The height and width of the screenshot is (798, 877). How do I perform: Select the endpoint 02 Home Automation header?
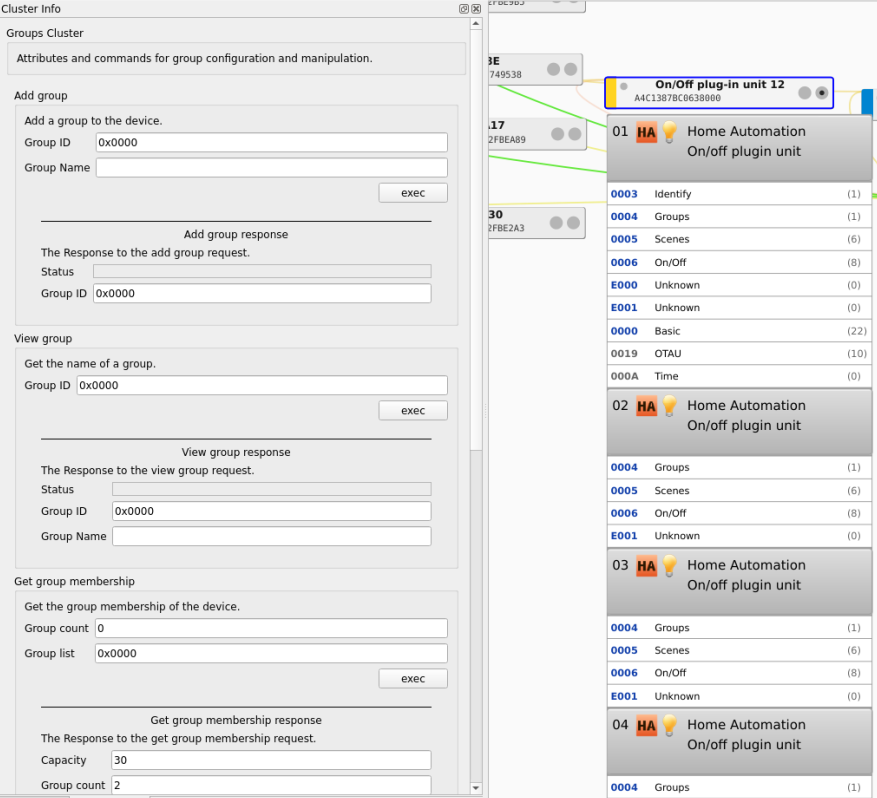[x=739, y=422]
